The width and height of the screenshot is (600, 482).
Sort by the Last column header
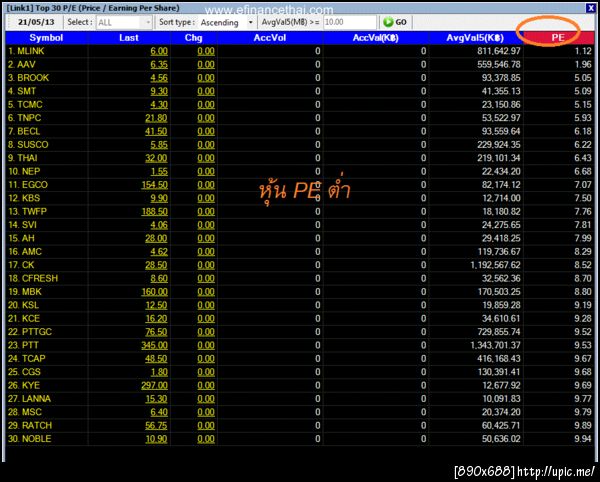coord(129,37)
